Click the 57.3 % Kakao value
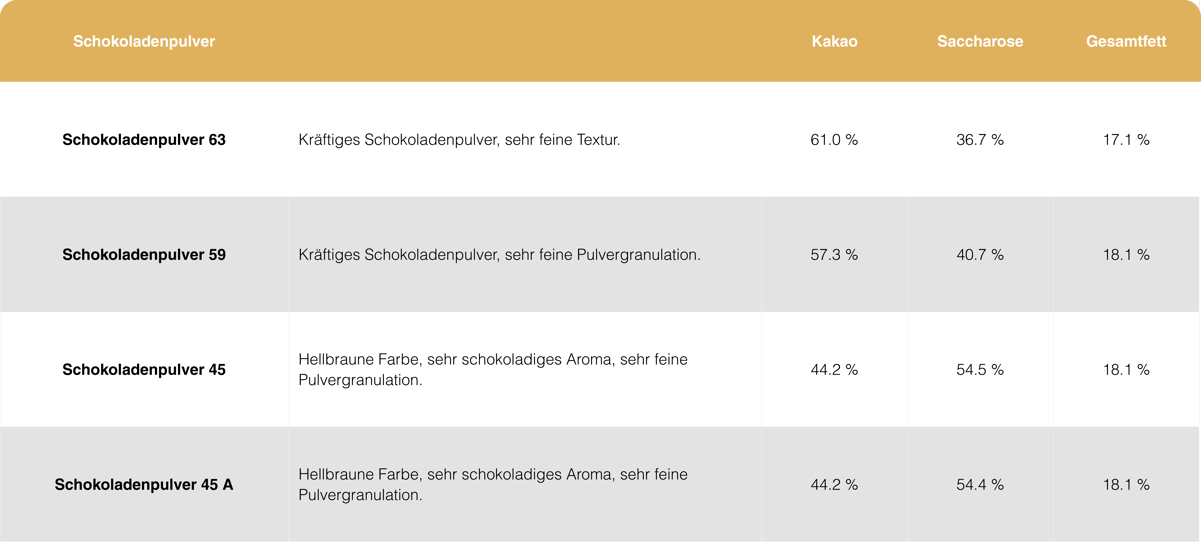Viewport: 1201px width, 543px height. (x=834, y=255)
